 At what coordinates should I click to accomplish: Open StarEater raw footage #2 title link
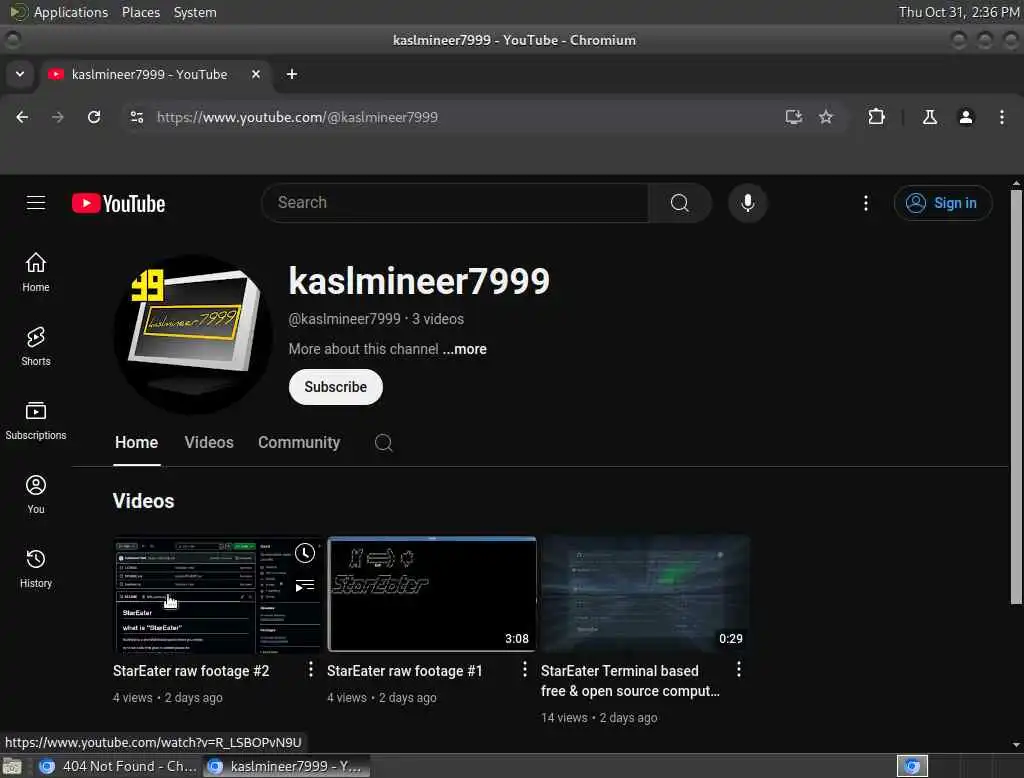[x=191, y=671]
